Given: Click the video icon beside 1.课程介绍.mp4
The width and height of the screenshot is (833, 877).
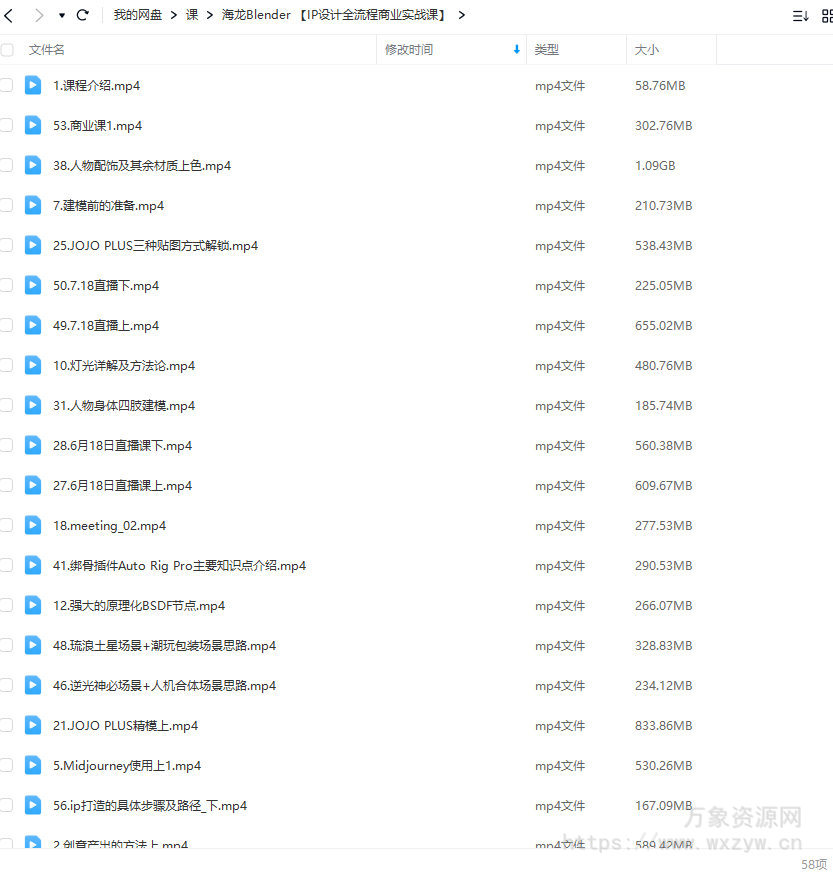Looking at the screenshot, I should [32, 86].
